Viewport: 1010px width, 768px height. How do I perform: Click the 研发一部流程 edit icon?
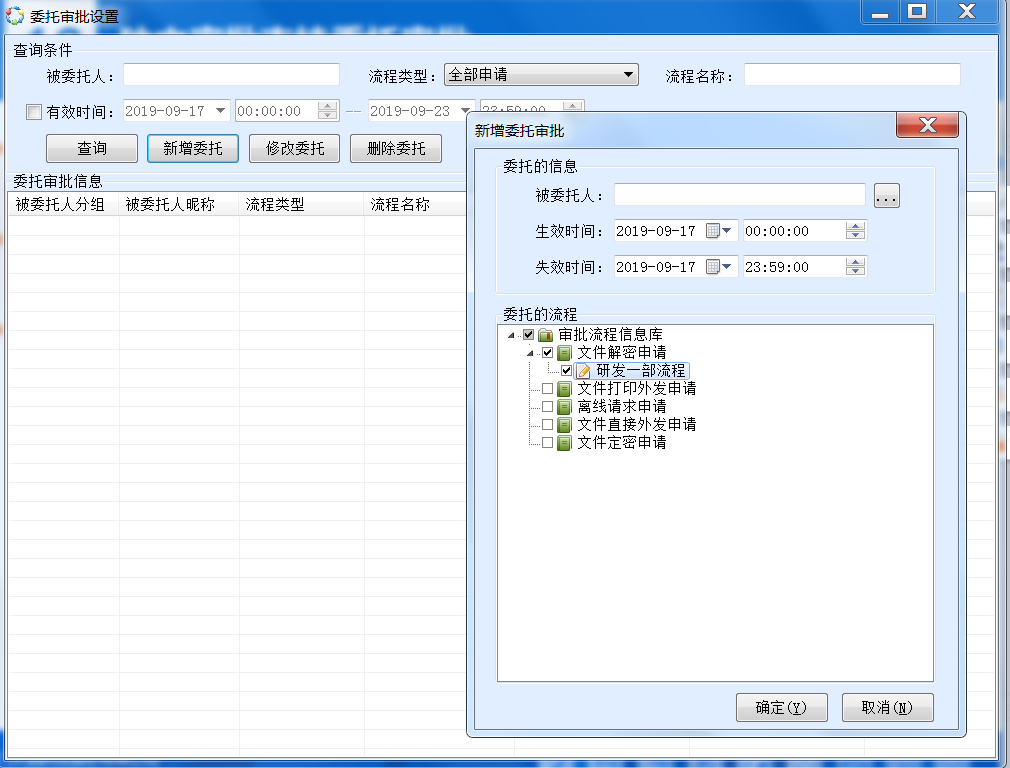[x=584, y=370]
